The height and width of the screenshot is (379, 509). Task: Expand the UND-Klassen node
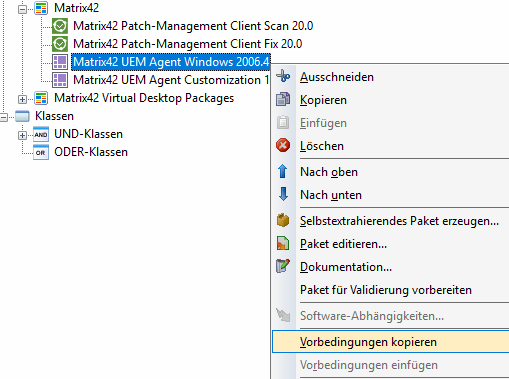[22, 135]
